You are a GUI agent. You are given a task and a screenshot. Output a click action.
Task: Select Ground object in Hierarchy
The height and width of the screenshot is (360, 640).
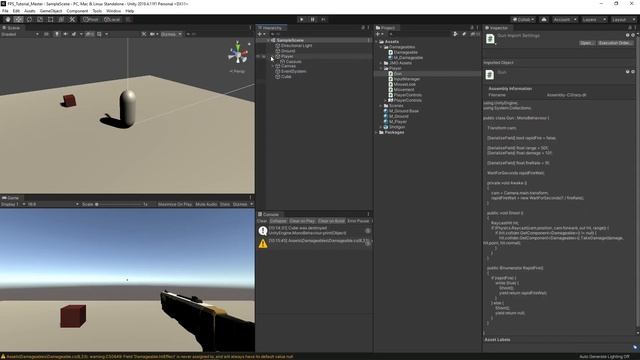click(x=287, y=51)
